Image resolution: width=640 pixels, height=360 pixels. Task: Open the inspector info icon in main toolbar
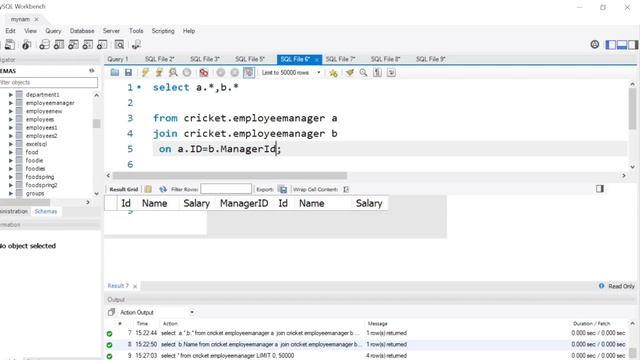pos(27,44)
